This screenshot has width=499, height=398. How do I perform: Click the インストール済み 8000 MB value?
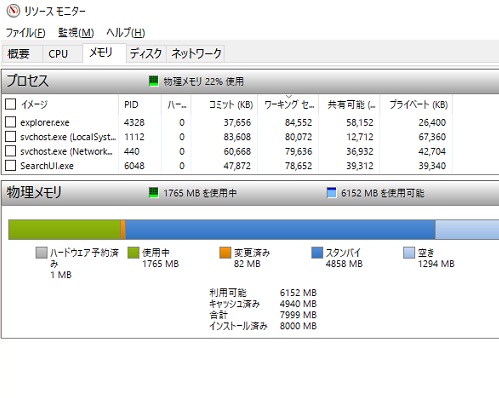(298, 326)
